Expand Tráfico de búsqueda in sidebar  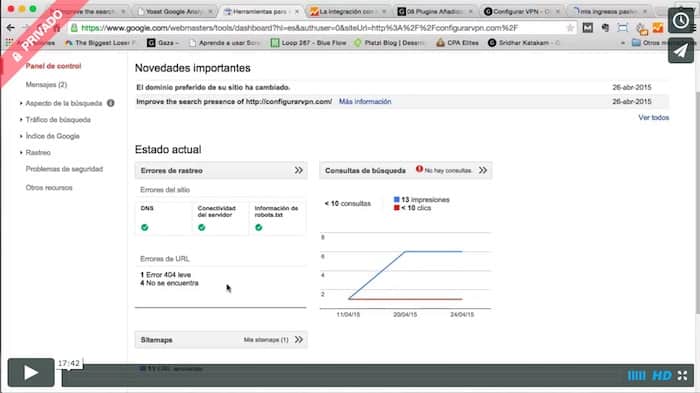click(x=58, y=120)
